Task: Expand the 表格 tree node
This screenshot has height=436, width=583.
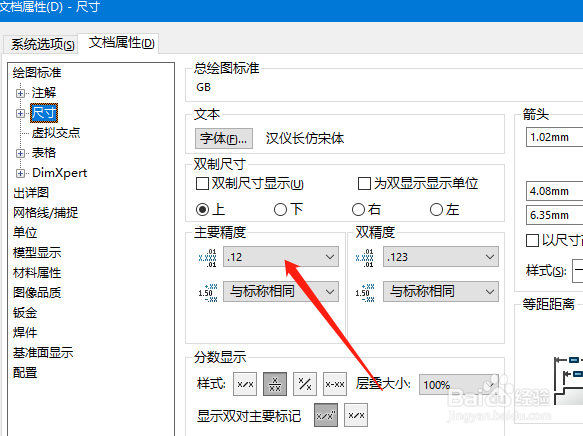Action: coord(20,153)
